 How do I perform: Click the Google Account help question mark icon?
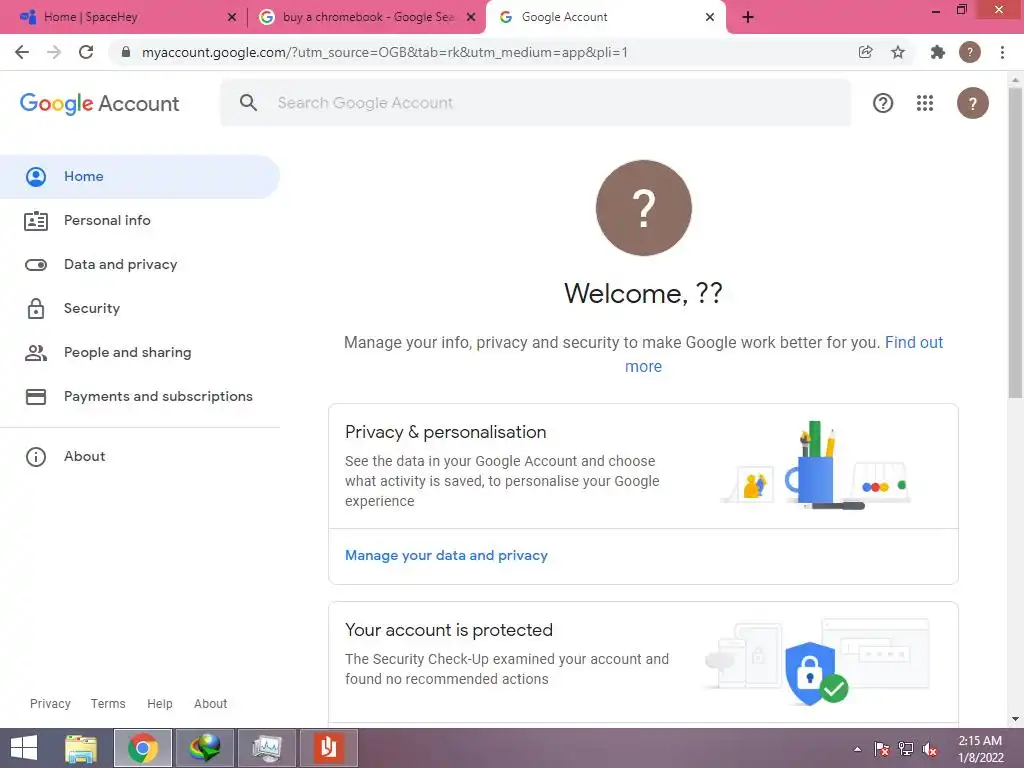883,103
